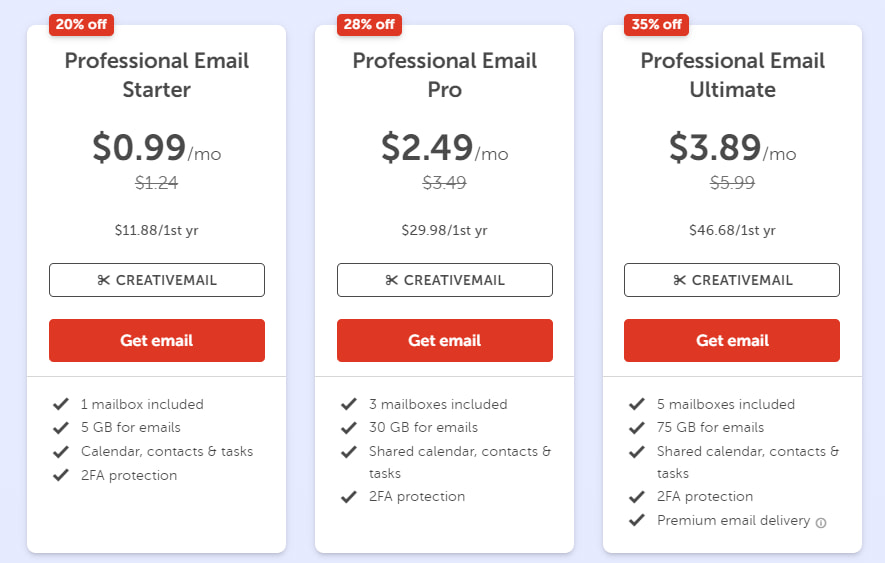This screenshot has width=885, height=563.
Task: Click the checkmark next to 75 GB for emails
Action: tap(636, 428)
